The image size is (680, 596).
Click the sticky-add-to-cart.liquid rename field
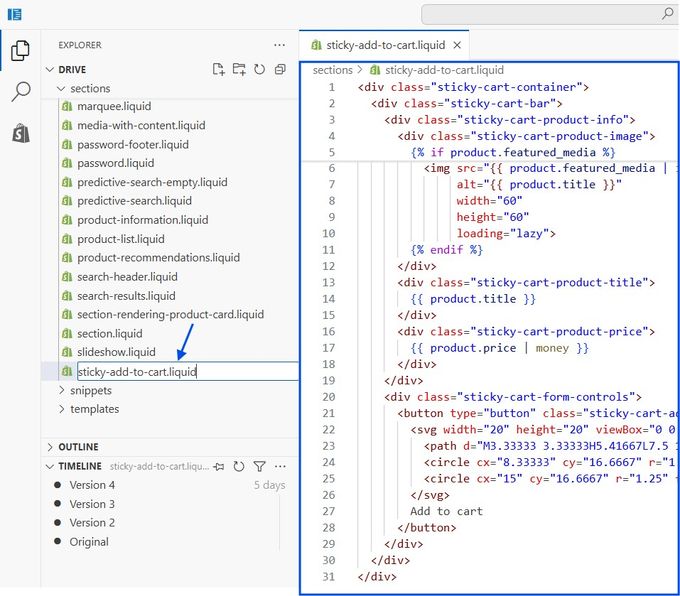click(187, 372)
